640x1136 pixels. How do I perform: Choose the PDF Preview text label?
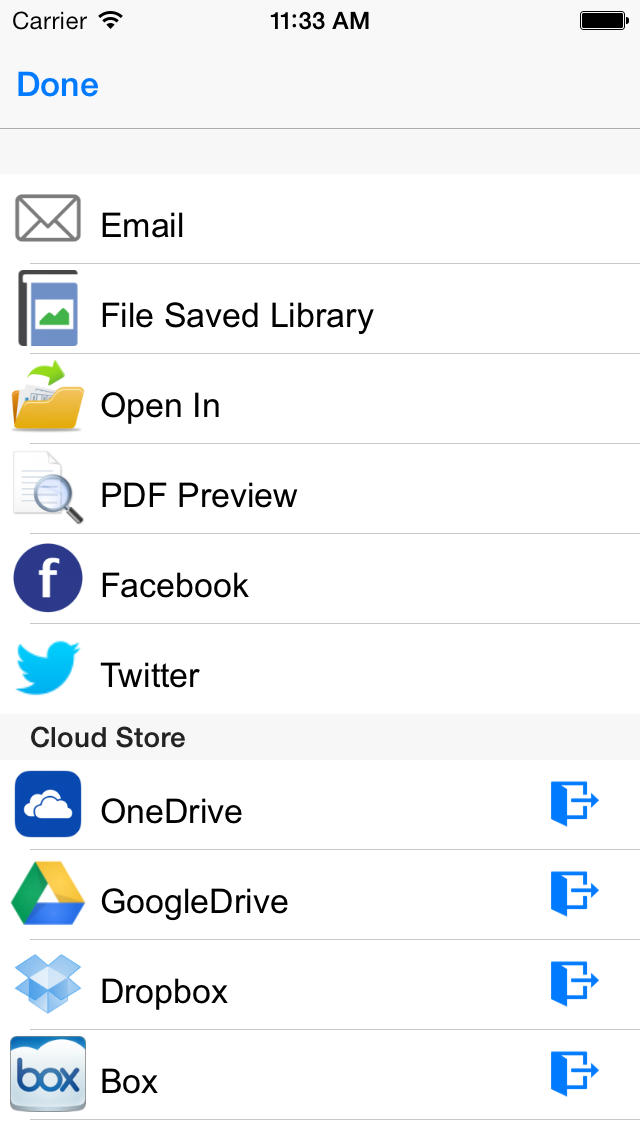[199, 496]
